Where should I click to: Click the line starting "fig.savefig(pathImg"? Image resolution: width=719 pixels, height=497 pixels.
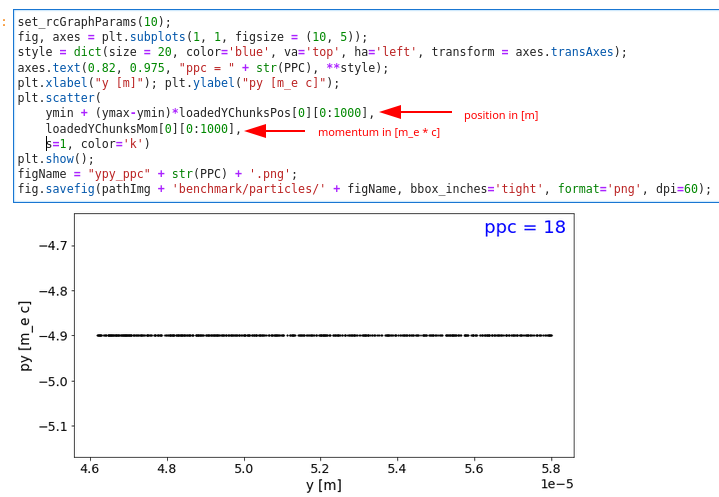pos(364,189)
